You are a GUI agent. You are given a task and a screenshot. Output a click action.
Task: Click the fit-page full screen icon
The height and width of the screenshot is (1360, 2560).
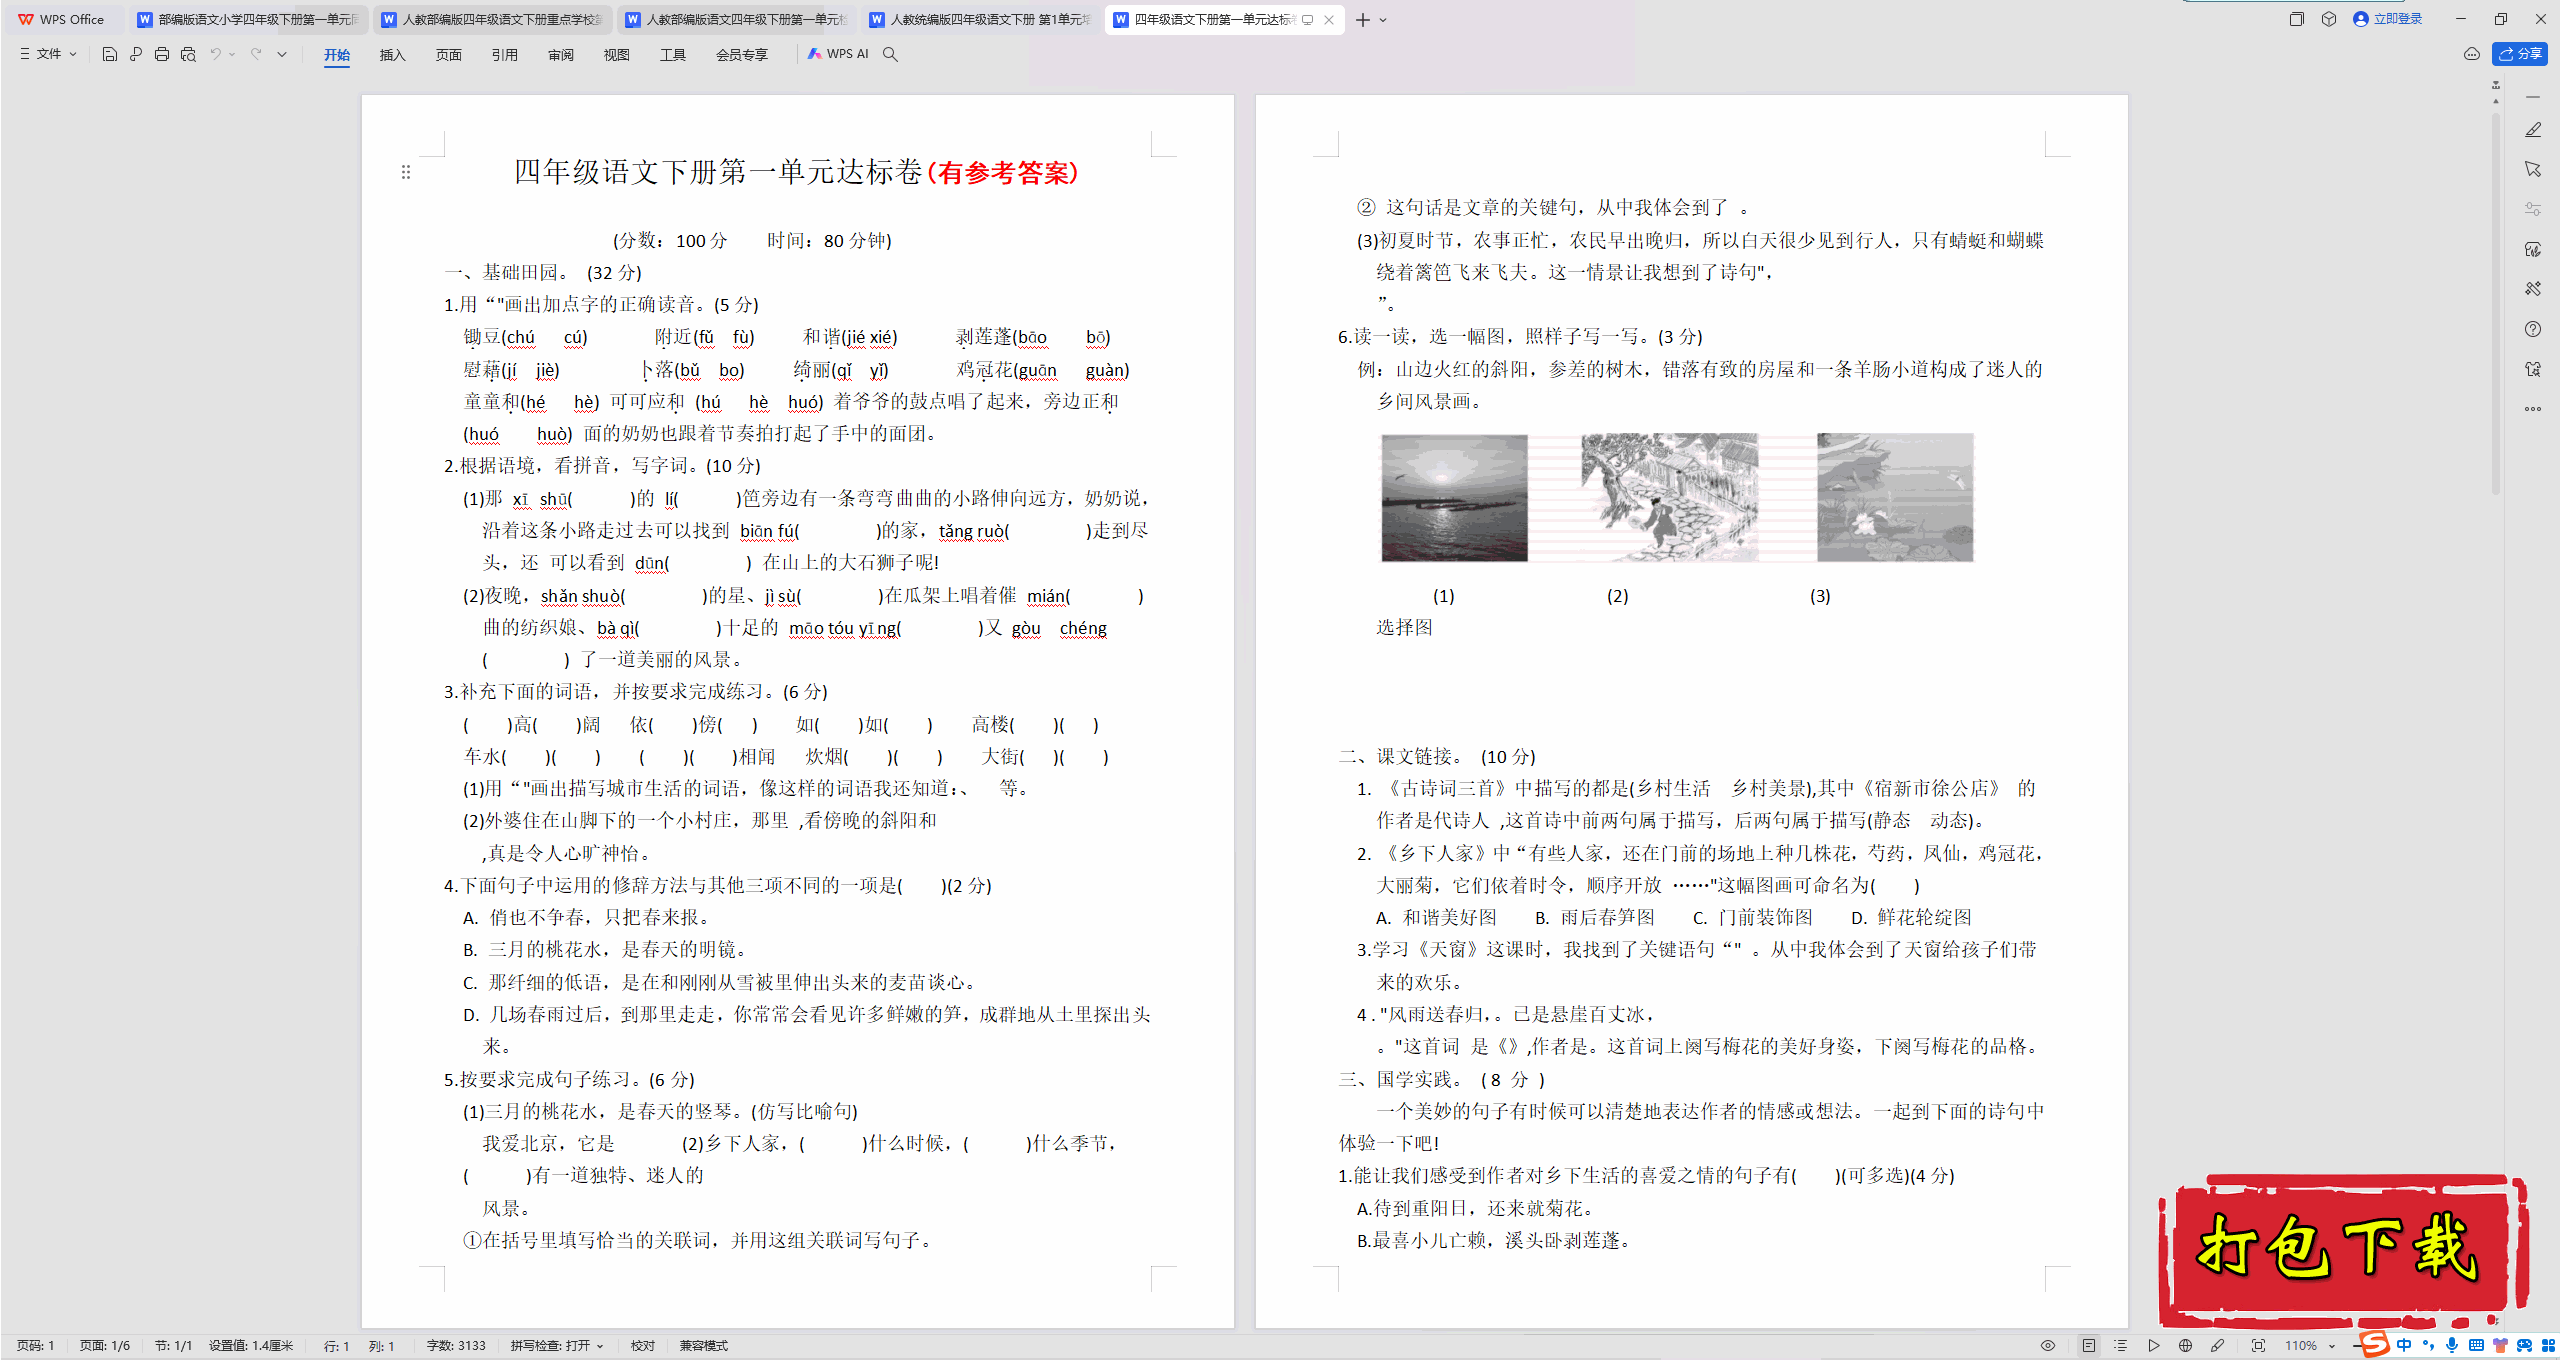(2259, 1346)
